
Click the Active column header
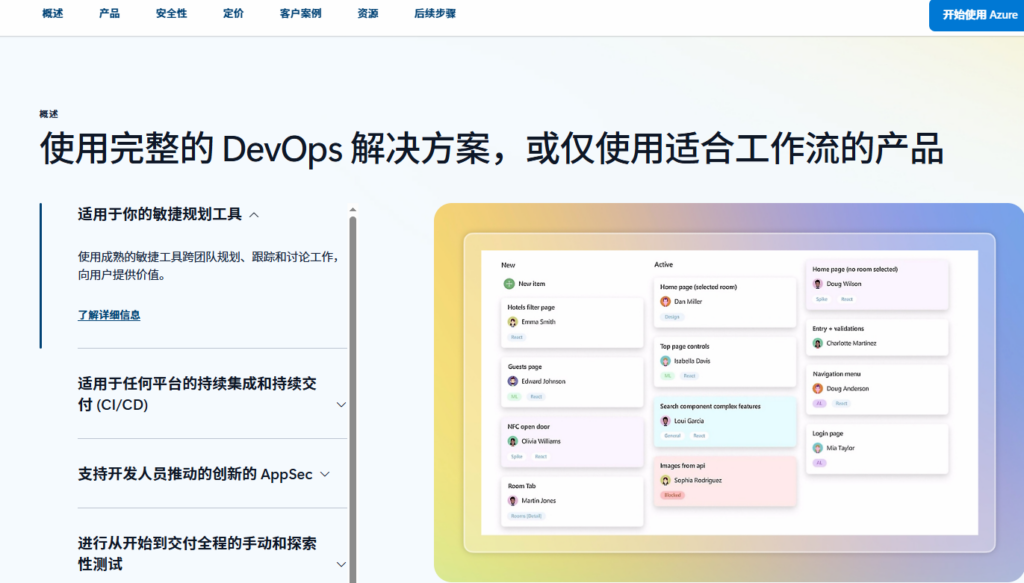coord(664,264)
